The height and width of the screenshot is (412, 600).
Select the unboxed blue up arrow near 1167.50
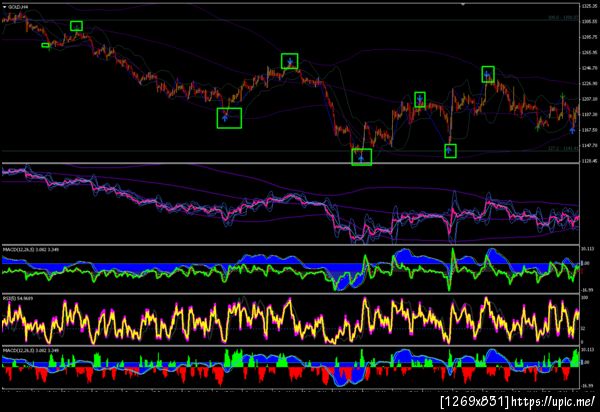click(x=572, y=130)
